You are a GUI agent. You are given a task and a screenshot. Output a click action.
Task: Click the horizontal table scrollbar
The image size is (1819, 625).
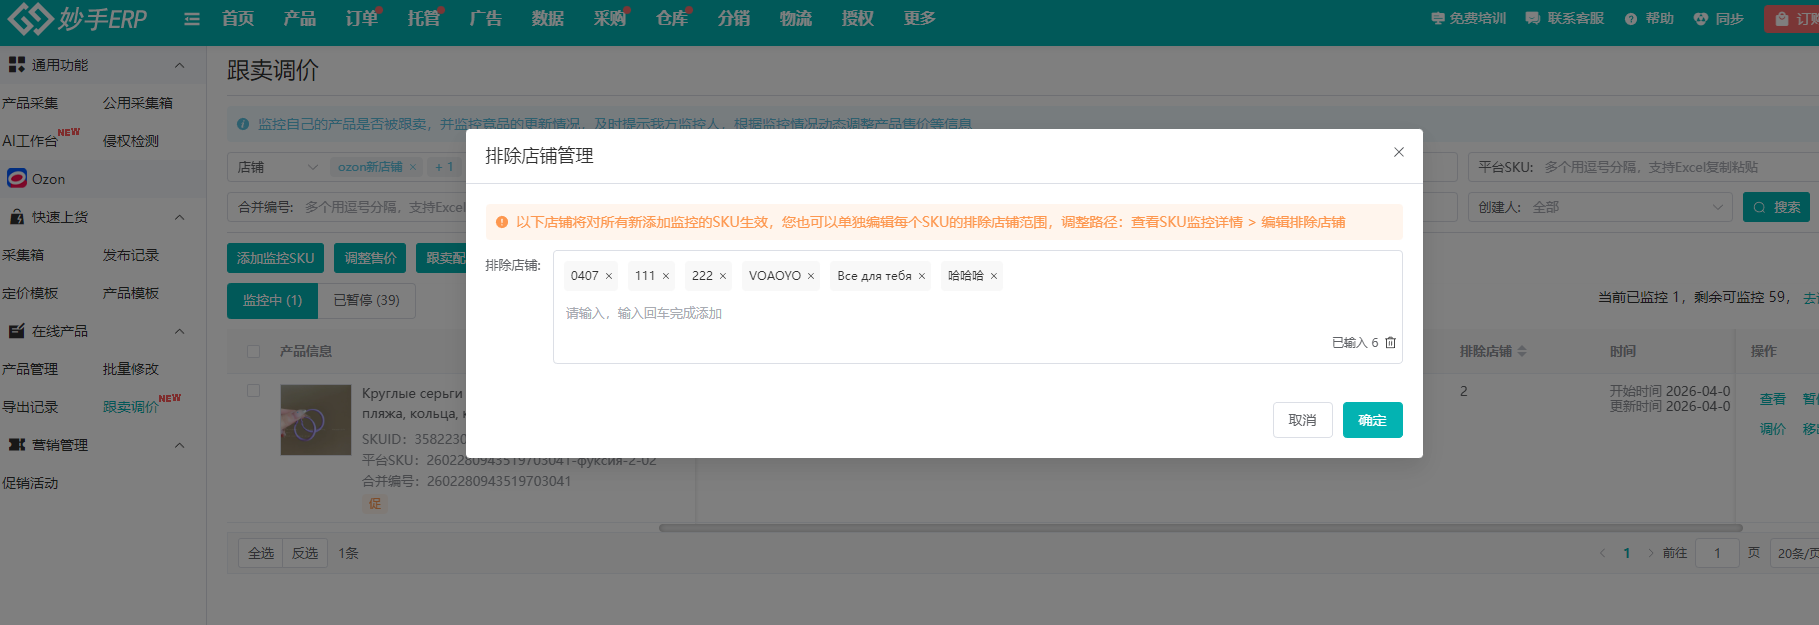click(x=1200, y=528)
